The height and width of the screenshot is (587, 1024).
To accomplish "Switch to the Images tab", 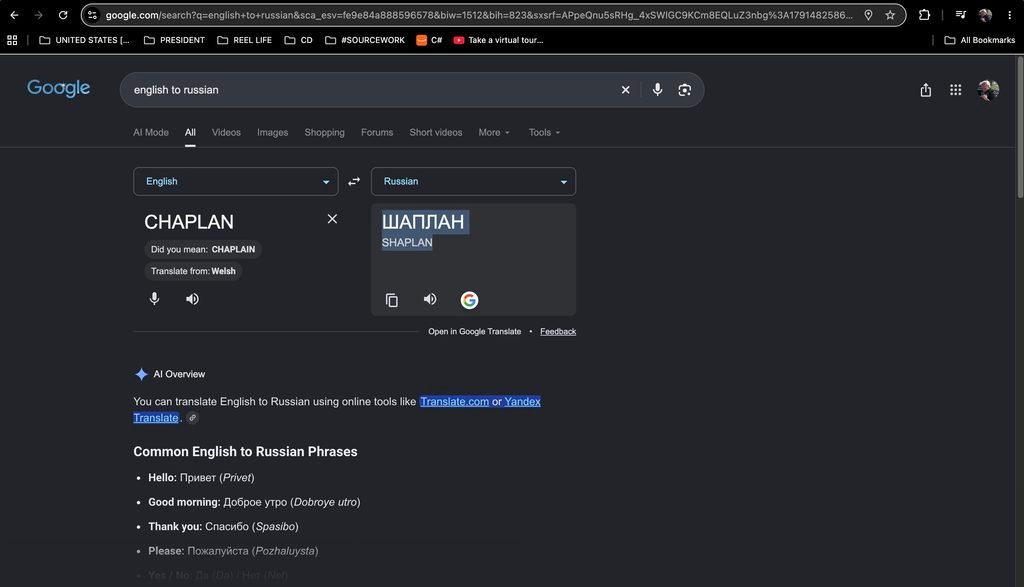I will pos(272,133).
